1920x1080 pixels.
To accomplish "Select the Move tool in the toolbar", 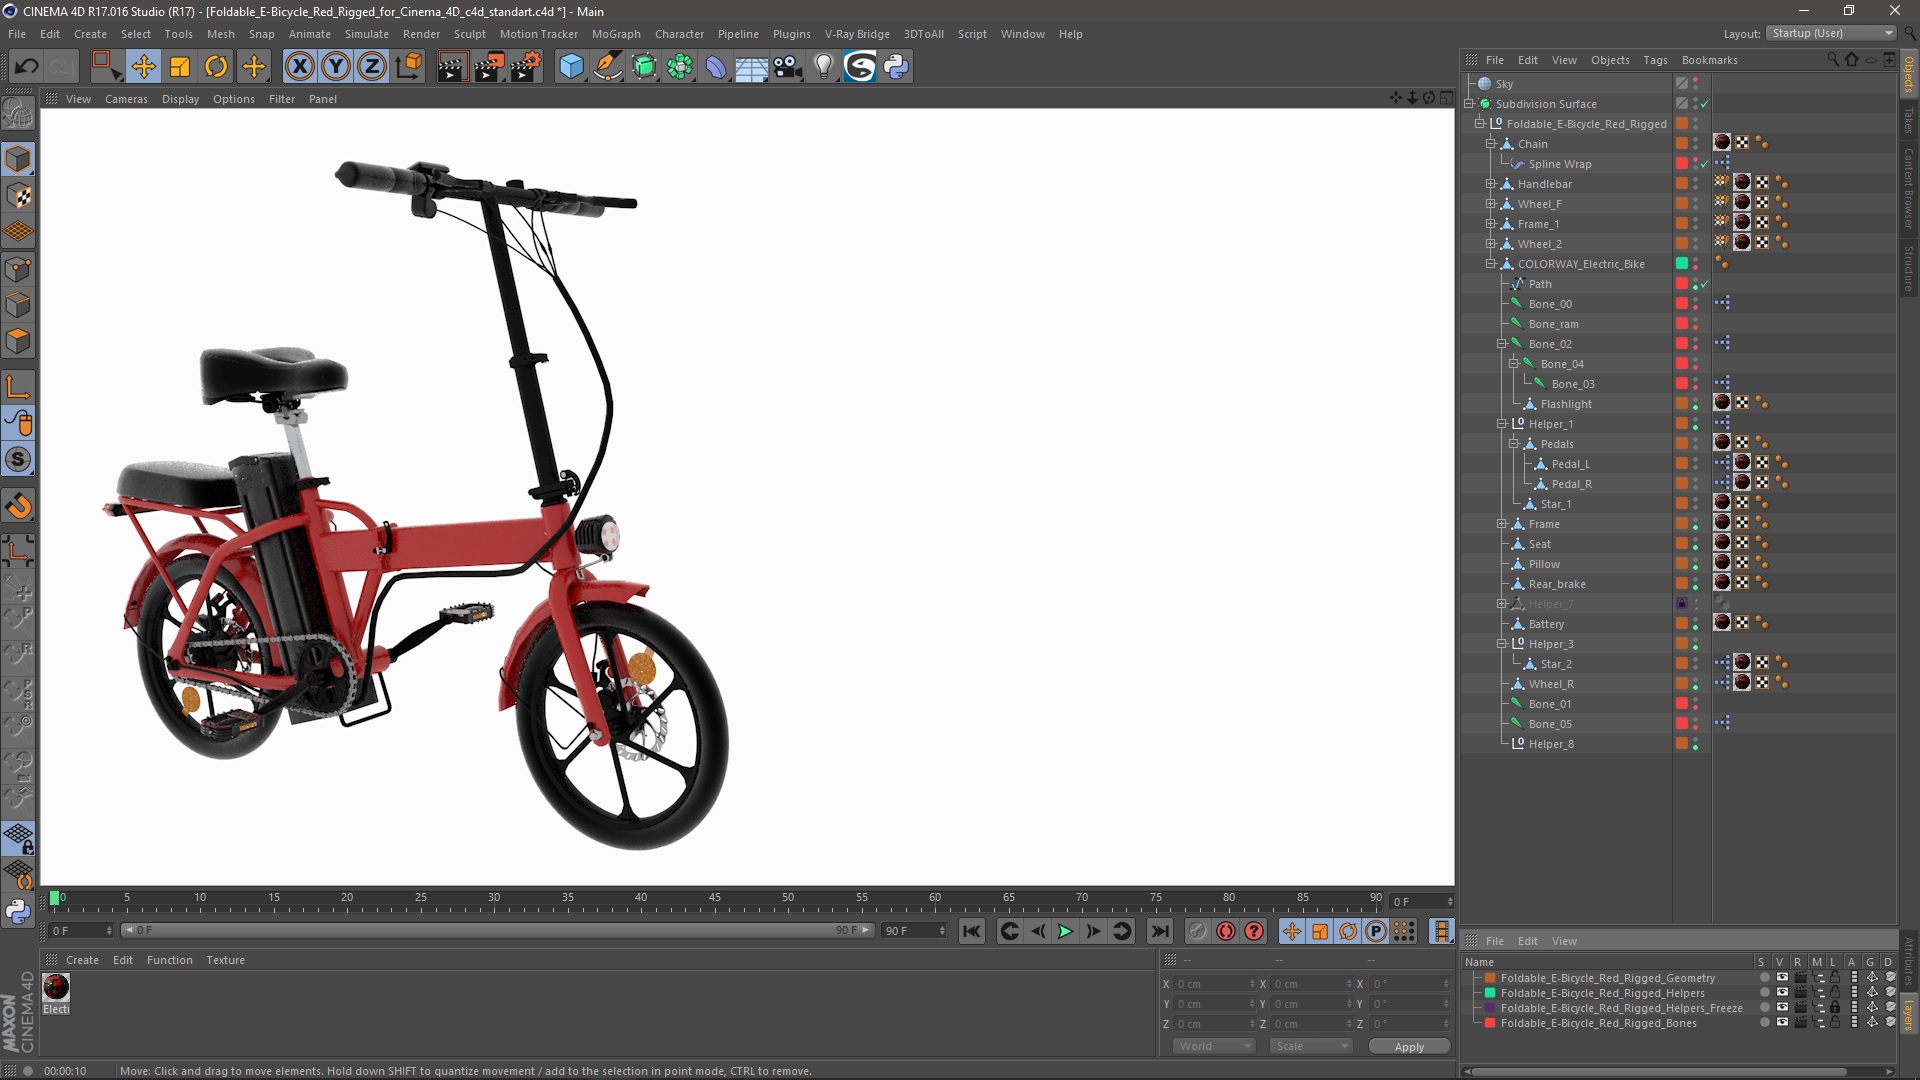I will pos(143,67).
